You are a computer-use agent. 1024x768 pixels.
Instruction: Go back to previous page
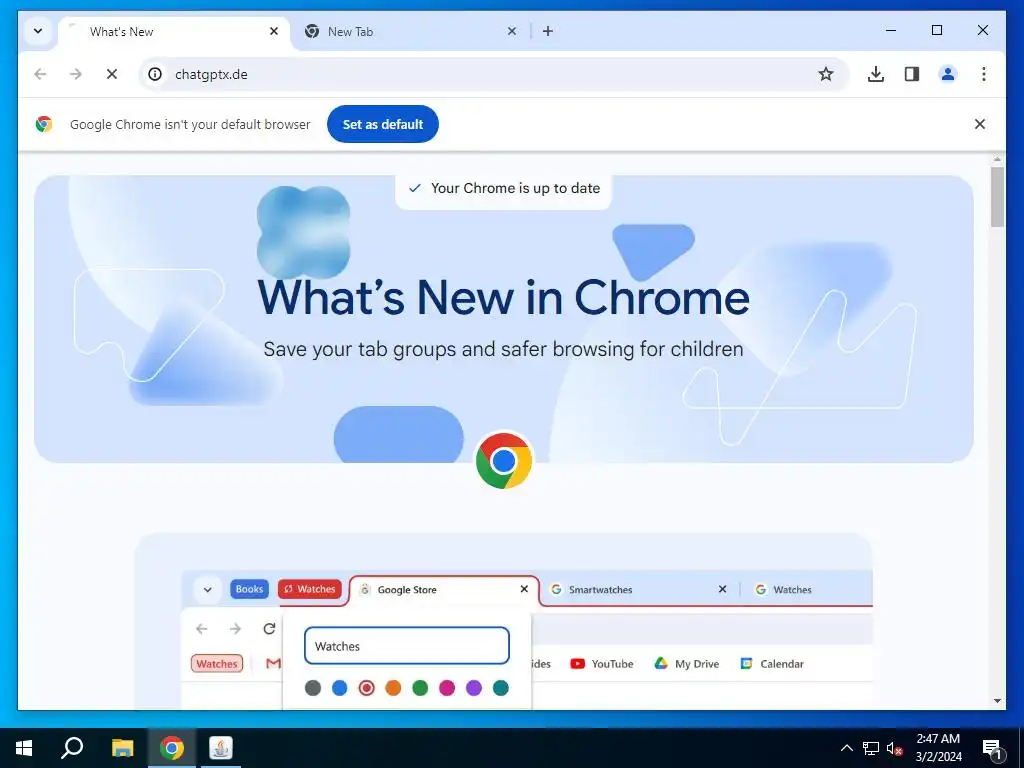click(x=40, y=74)
